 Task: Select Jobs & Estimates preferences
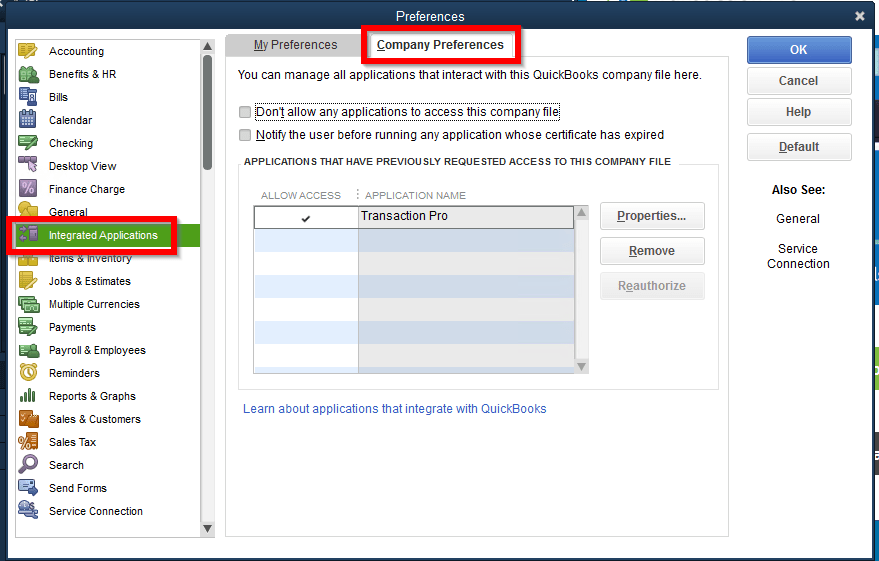pos(90,281)
